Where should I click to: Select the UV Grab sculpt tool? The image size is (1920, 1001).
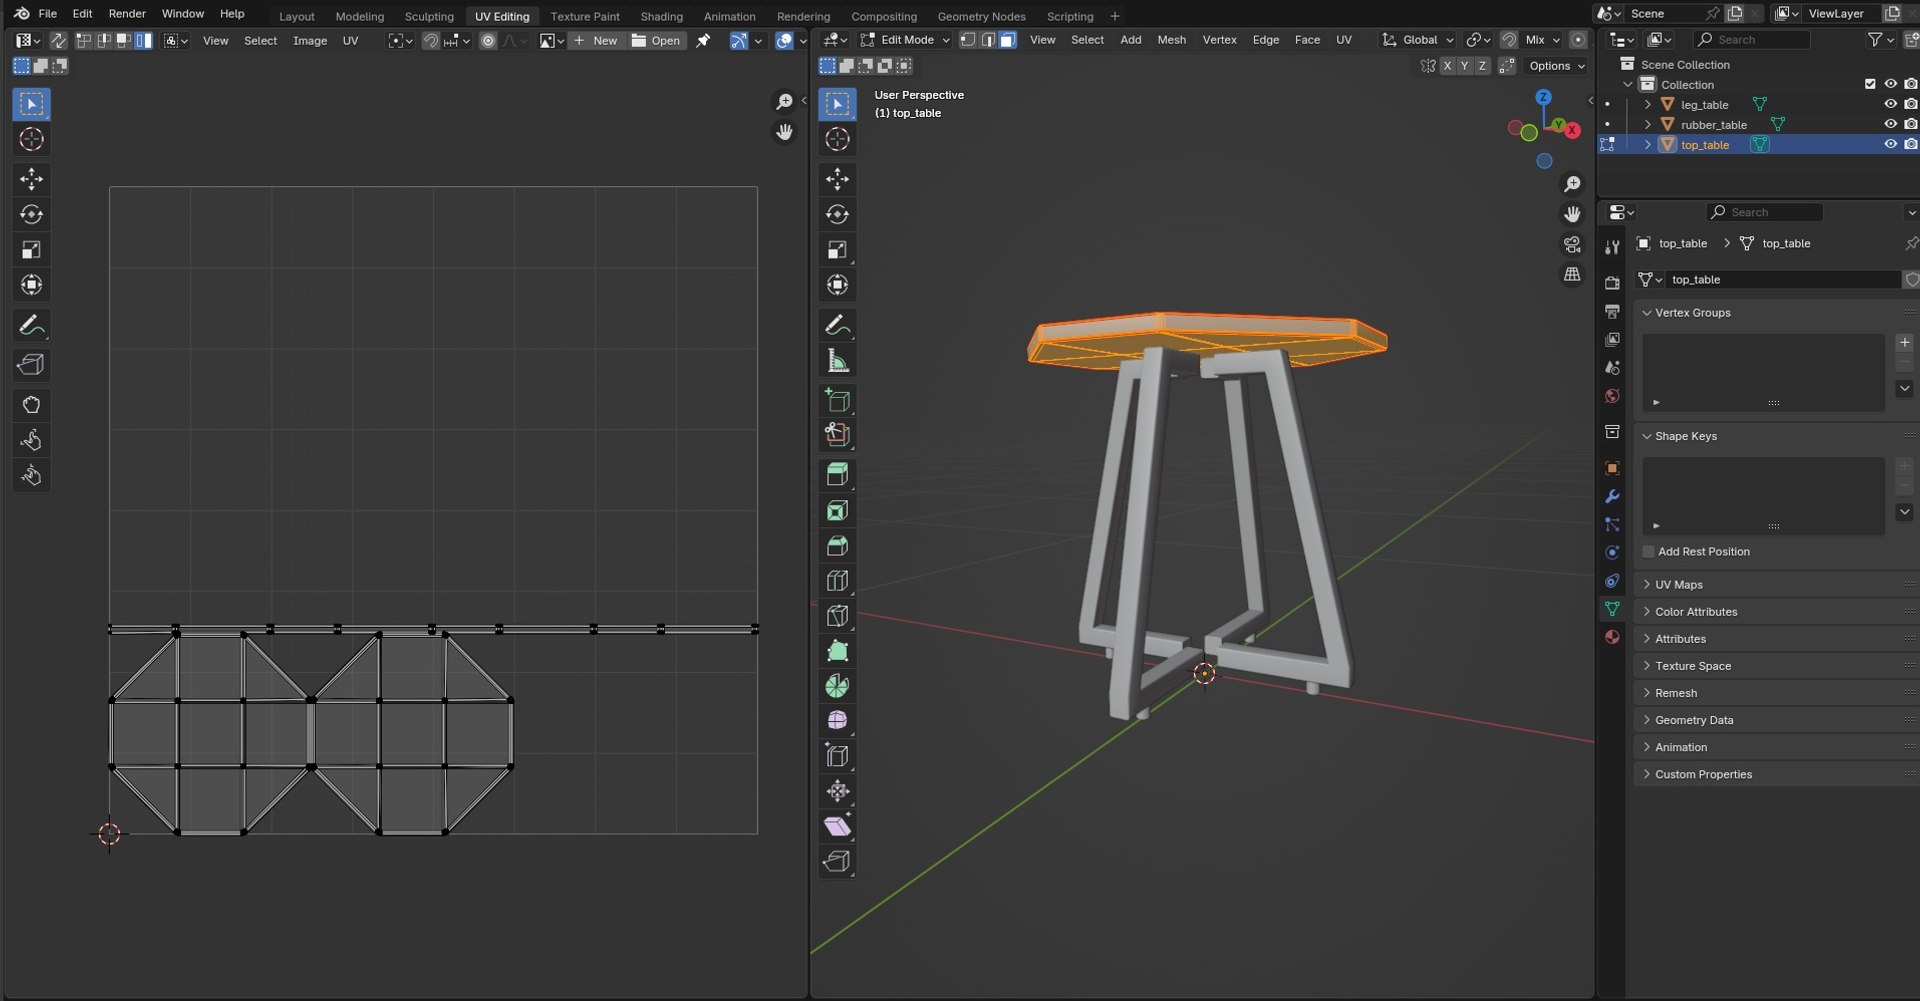[x=31, y=405]
